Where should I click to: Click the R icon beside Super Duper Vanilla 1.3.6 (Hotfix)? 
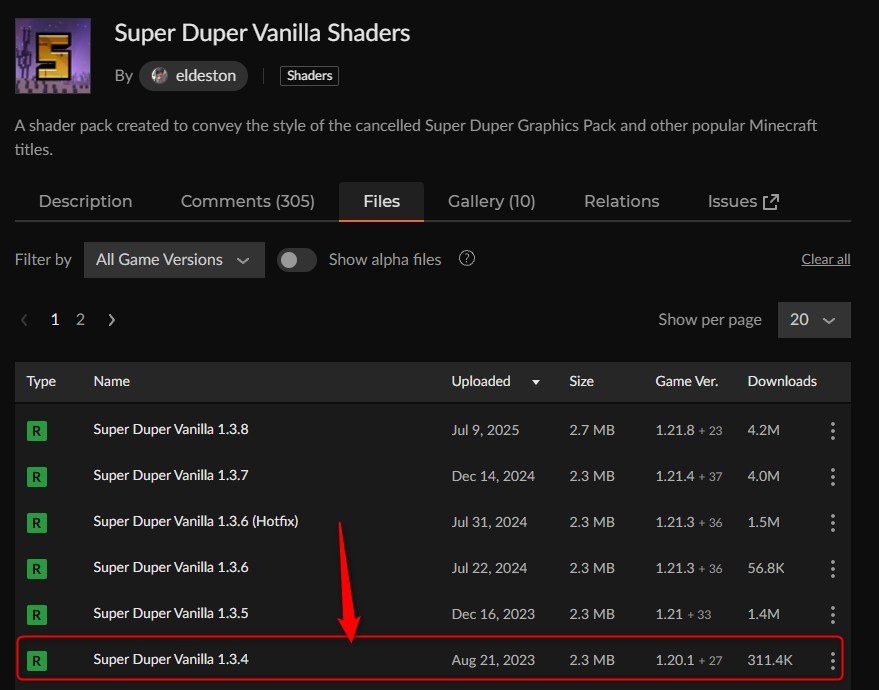point(37,522)
